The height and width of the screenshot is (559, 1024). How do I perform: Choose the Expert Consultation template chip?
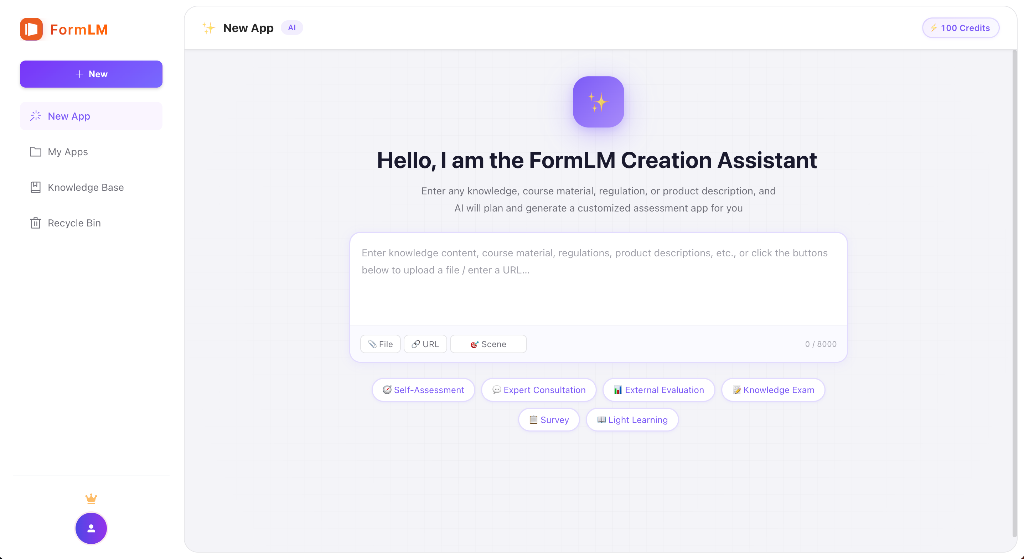point(539,390)
